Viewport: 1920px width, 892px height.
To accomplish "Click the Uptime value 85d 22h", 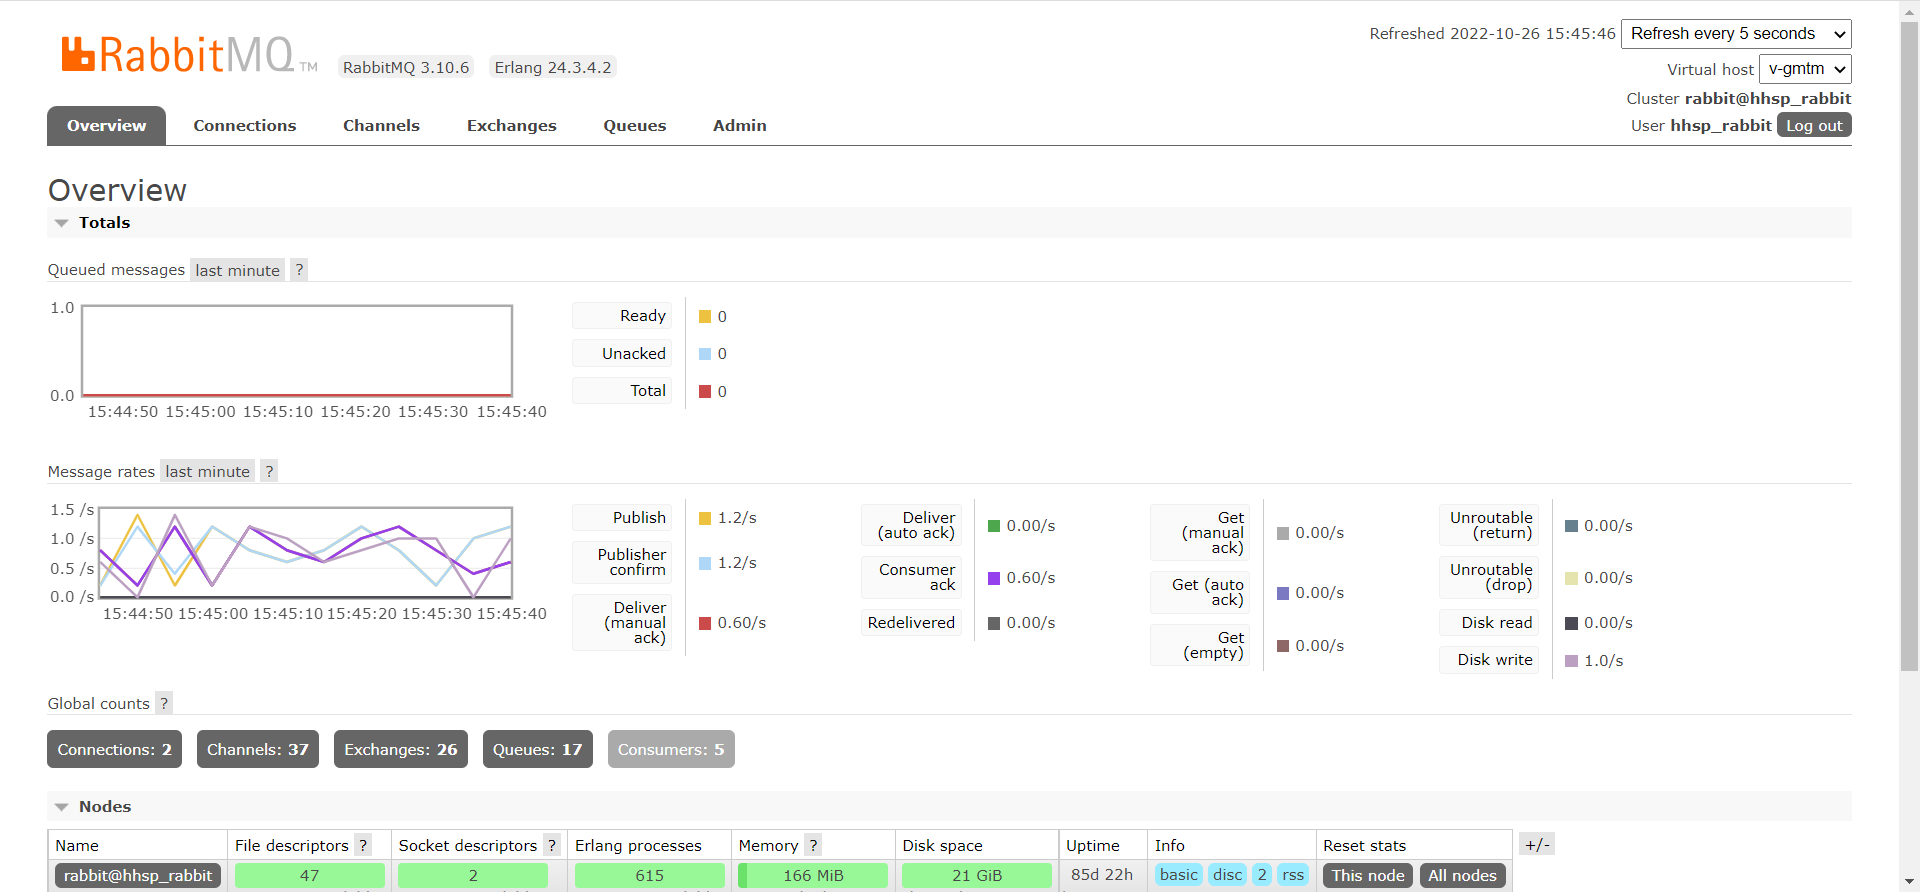I will point(1102,875).
